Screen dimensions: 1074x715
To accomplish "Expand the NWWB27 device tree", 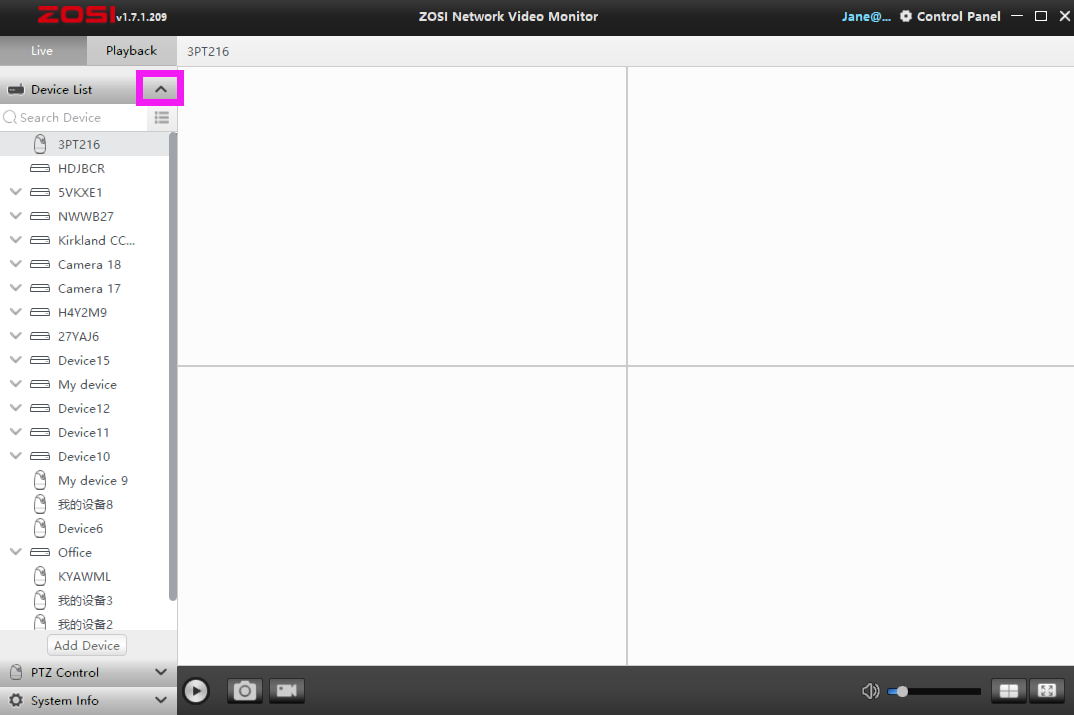I will point(16,216).
